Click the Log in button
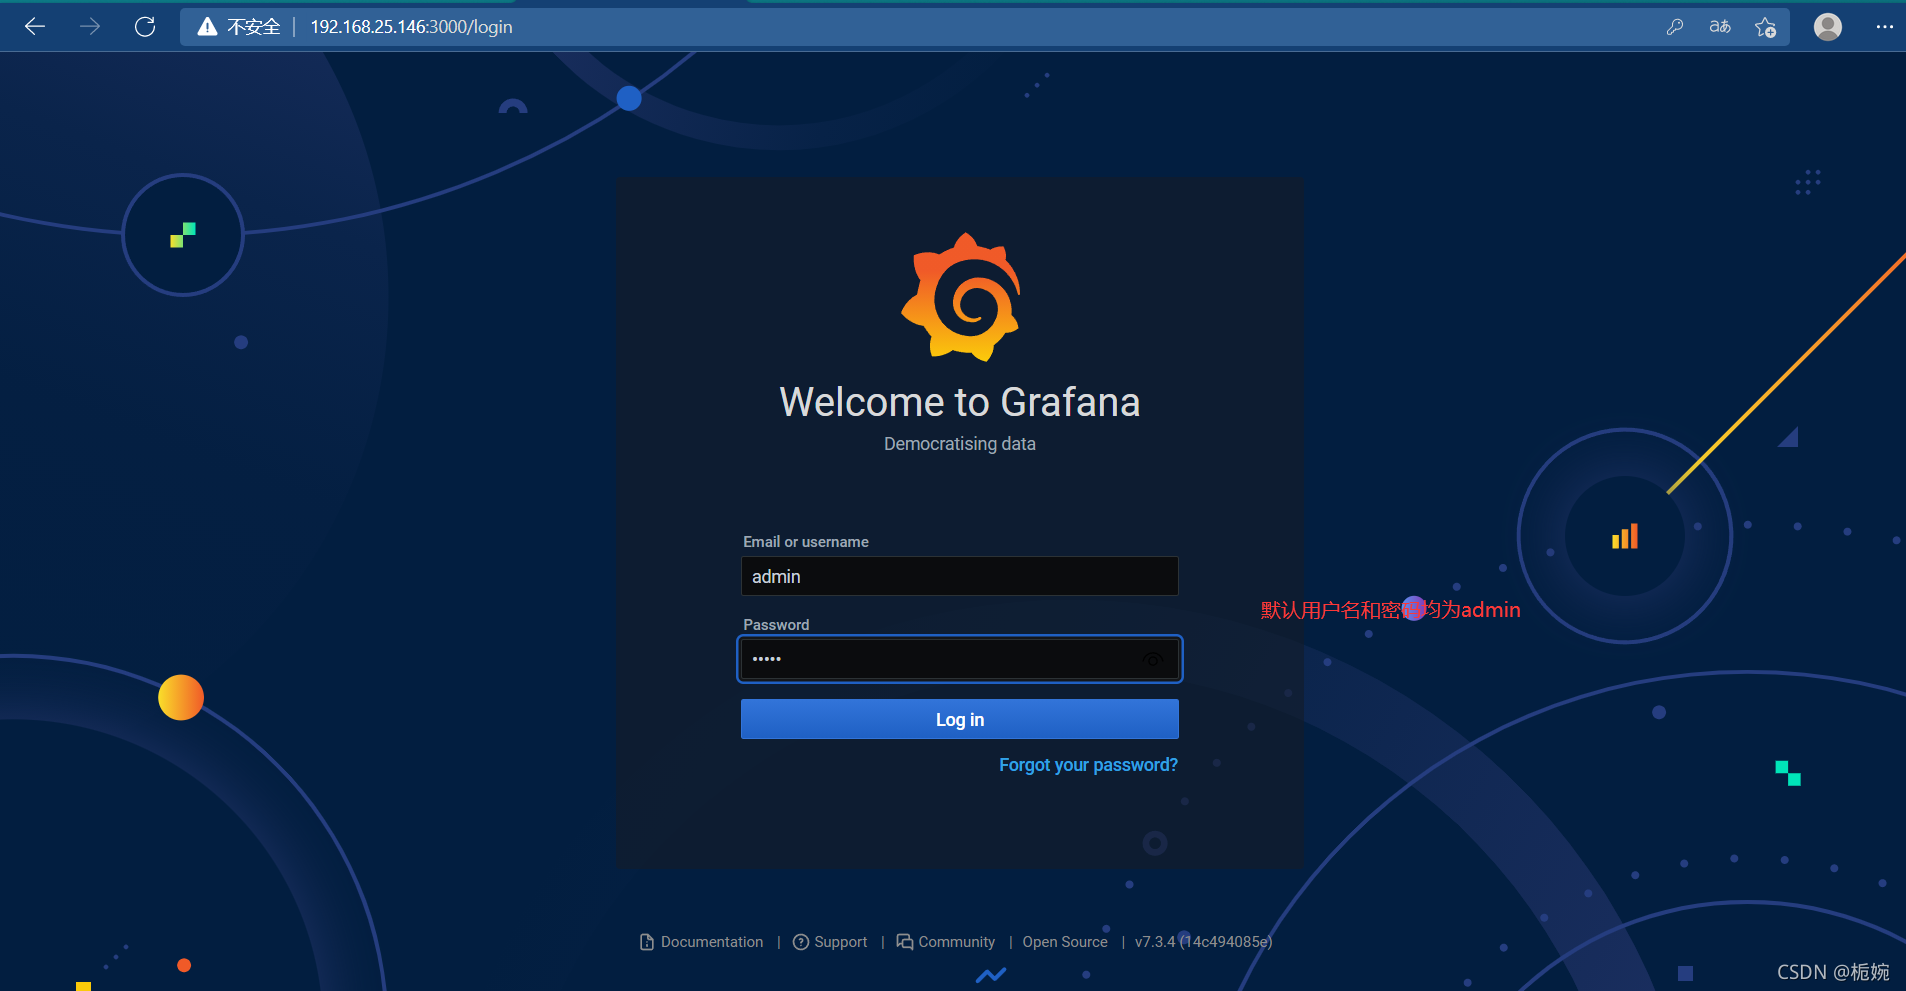Screen dimensions: 1906x991 (x=960, y=719)
